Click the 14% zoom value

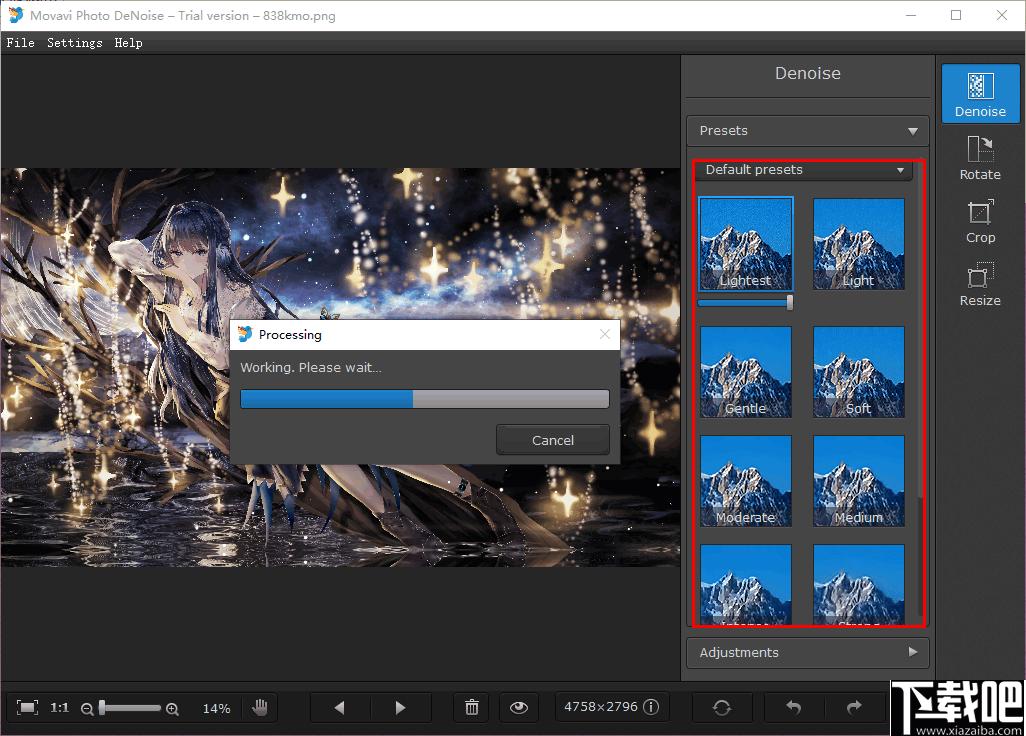216,709
